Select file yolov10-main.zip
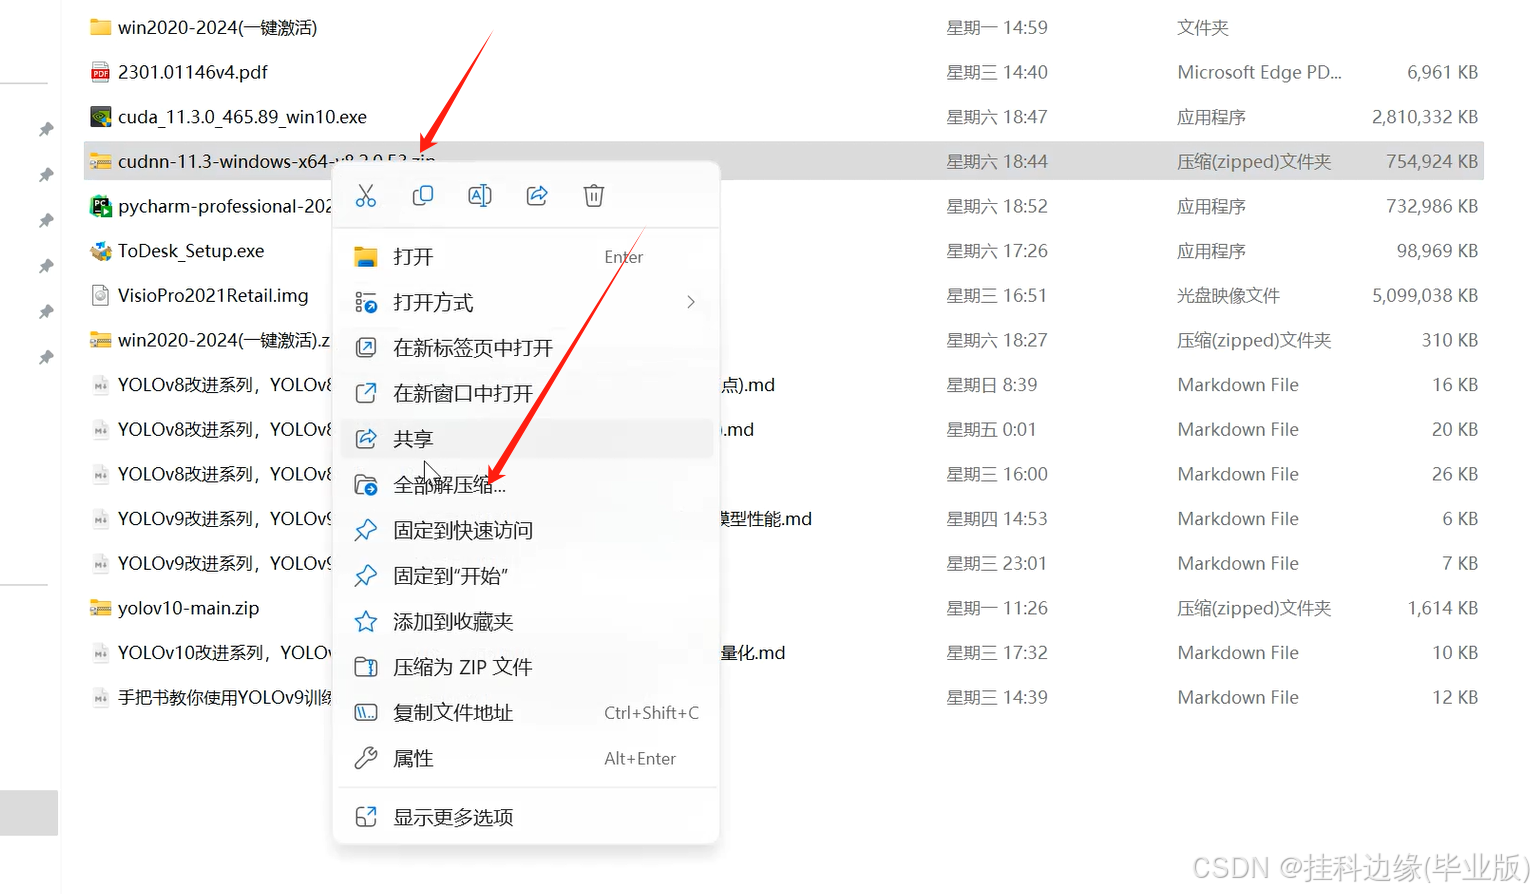 click(x=188, y=608)
